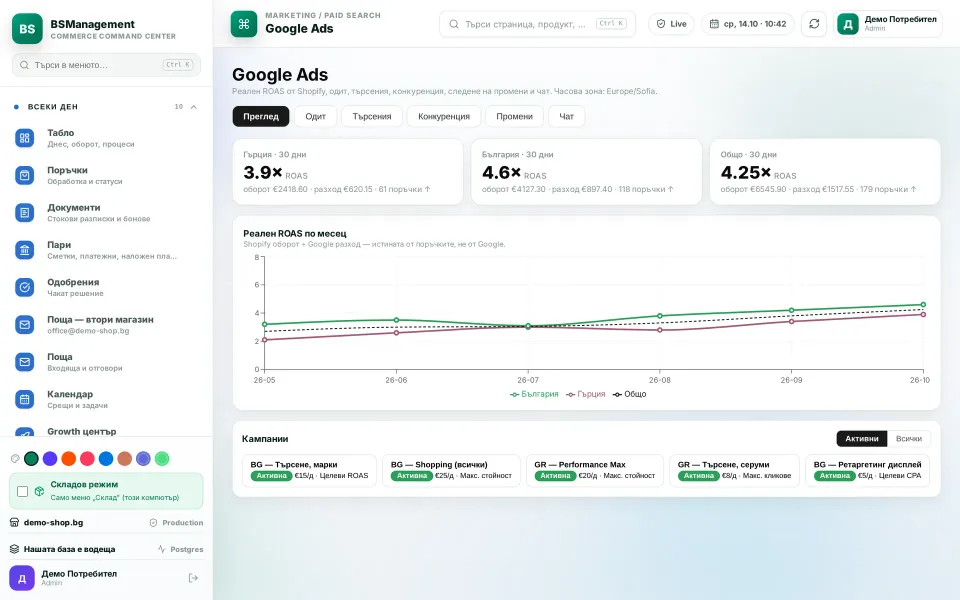
Task: Select the dark green theme swatch
Action: click(x=31, y=459)
